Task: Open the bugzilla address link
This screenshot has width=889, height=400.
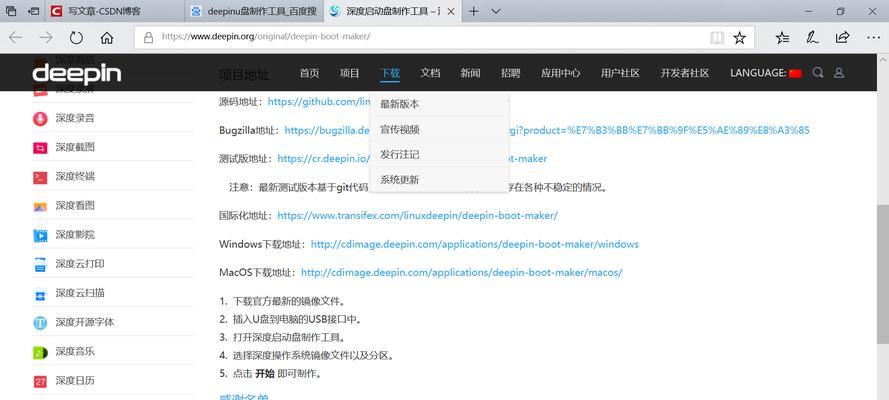Action: (x=547, y=130)
